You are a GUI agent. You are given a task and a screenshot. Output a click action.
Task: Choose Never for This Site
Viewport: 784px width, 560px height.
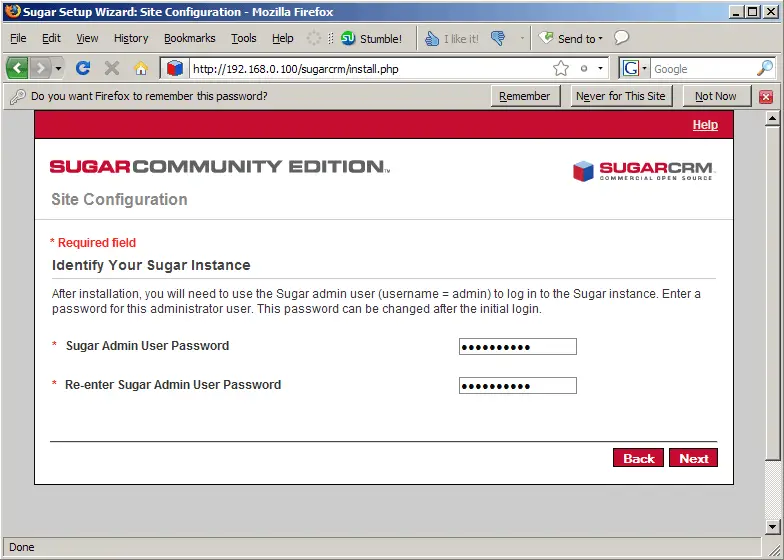pos(620,96)
